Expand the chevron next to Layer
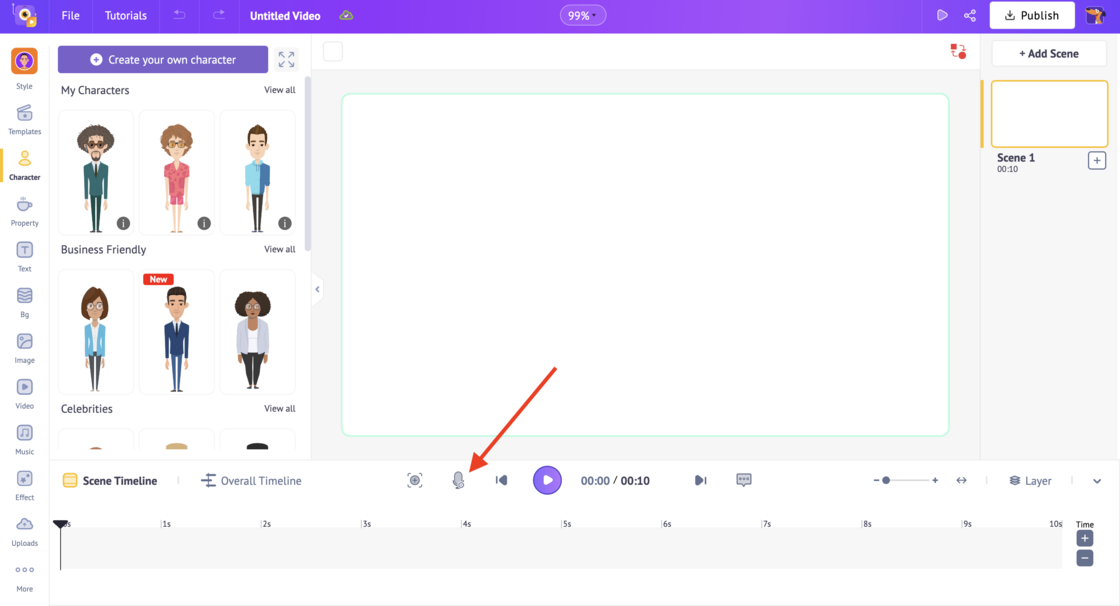The image size is (1120, 606). [x=1097, y=481]
